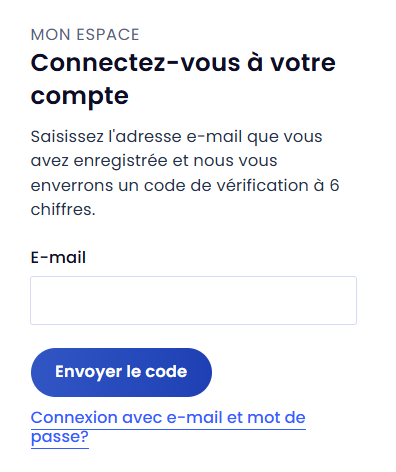The image size is (396, 472).
Task: Click the word chiffres. ending the description
Action: (x=63, y=210)
